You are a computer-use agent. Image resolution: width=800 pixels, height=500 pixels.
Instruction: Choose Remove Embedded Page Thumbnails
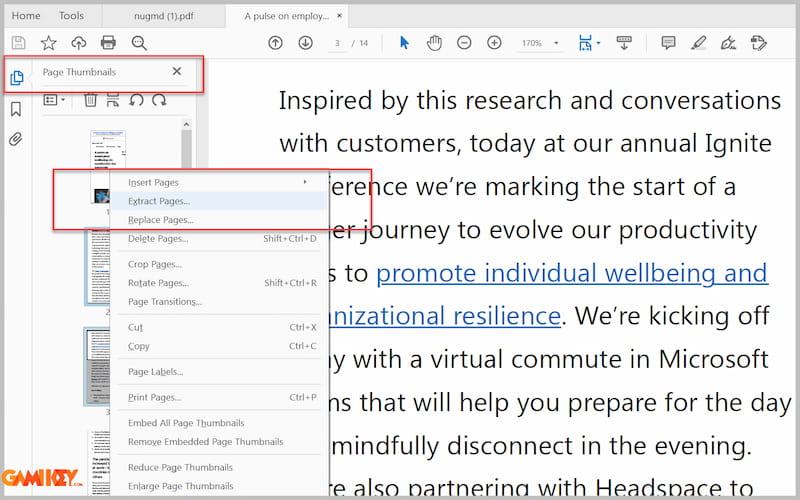[x=219, y=442]
